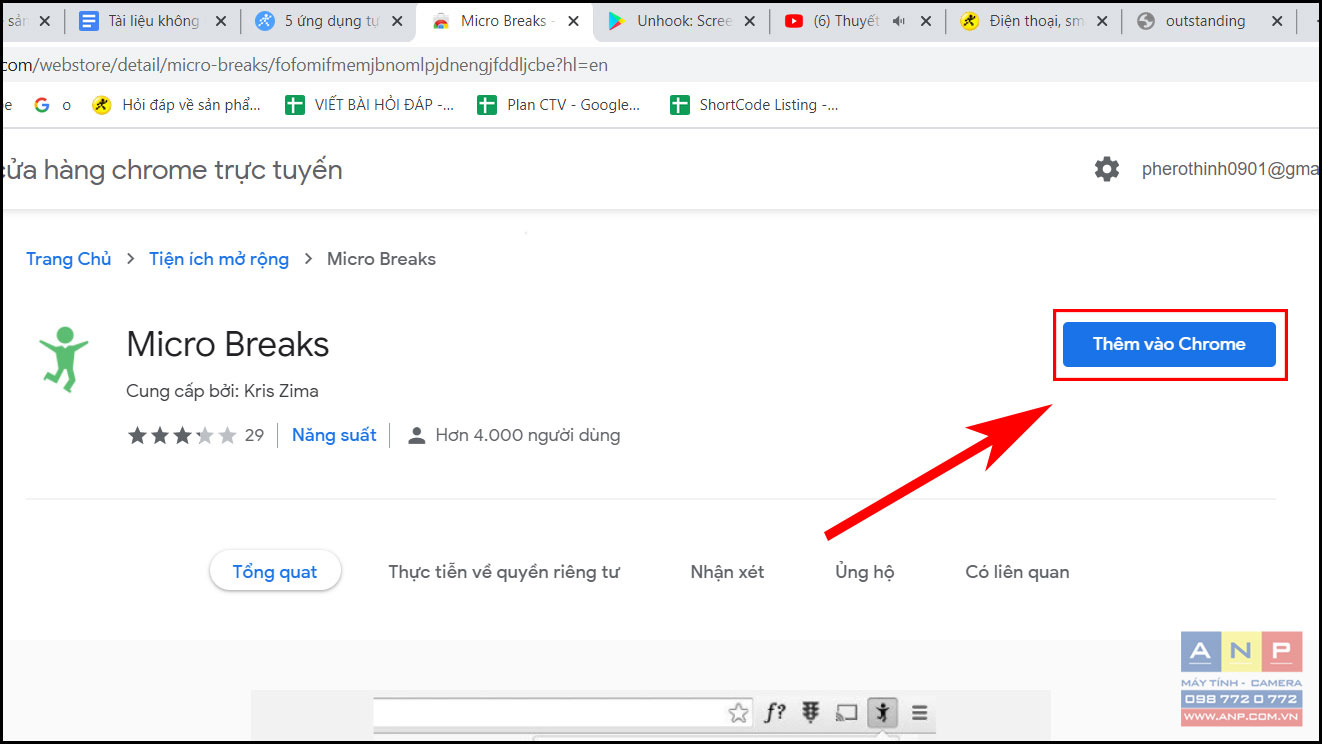
Task: Switch to 5 ứng dụng browser tab
Action: point(331,20)
